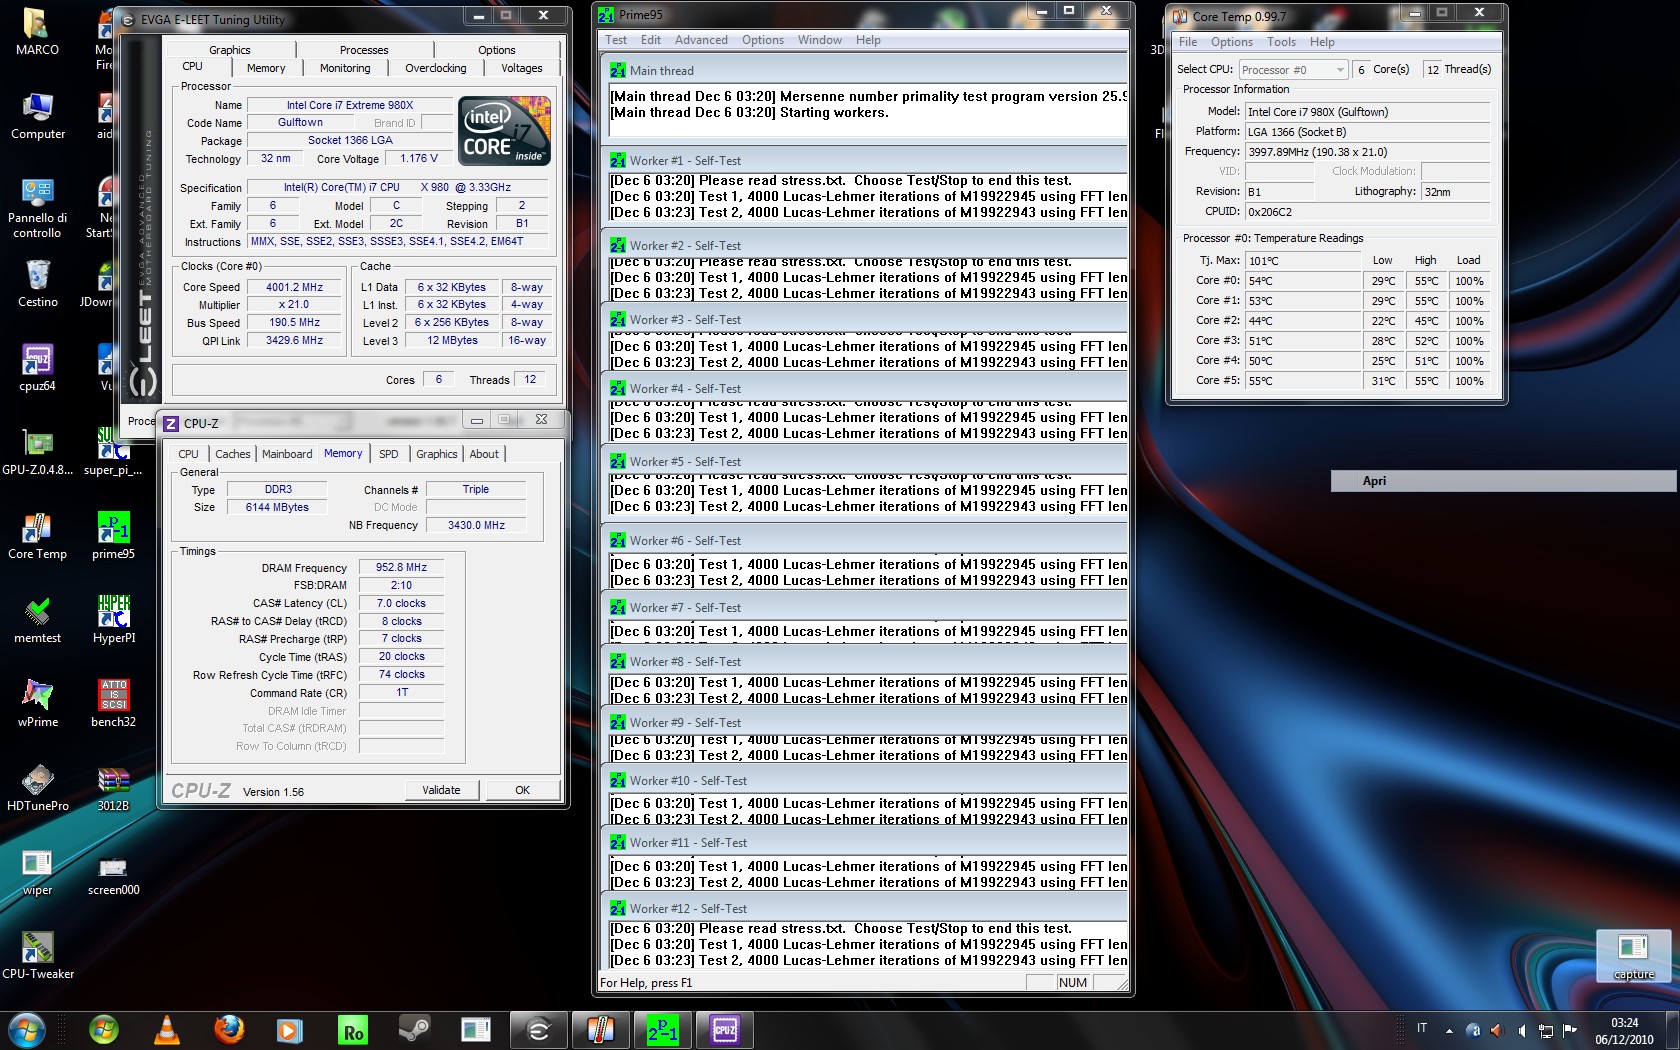Screen dimensions: 1680x1050
Task: Click the IT language indicator in tray
Action: coord(1422,1028)
